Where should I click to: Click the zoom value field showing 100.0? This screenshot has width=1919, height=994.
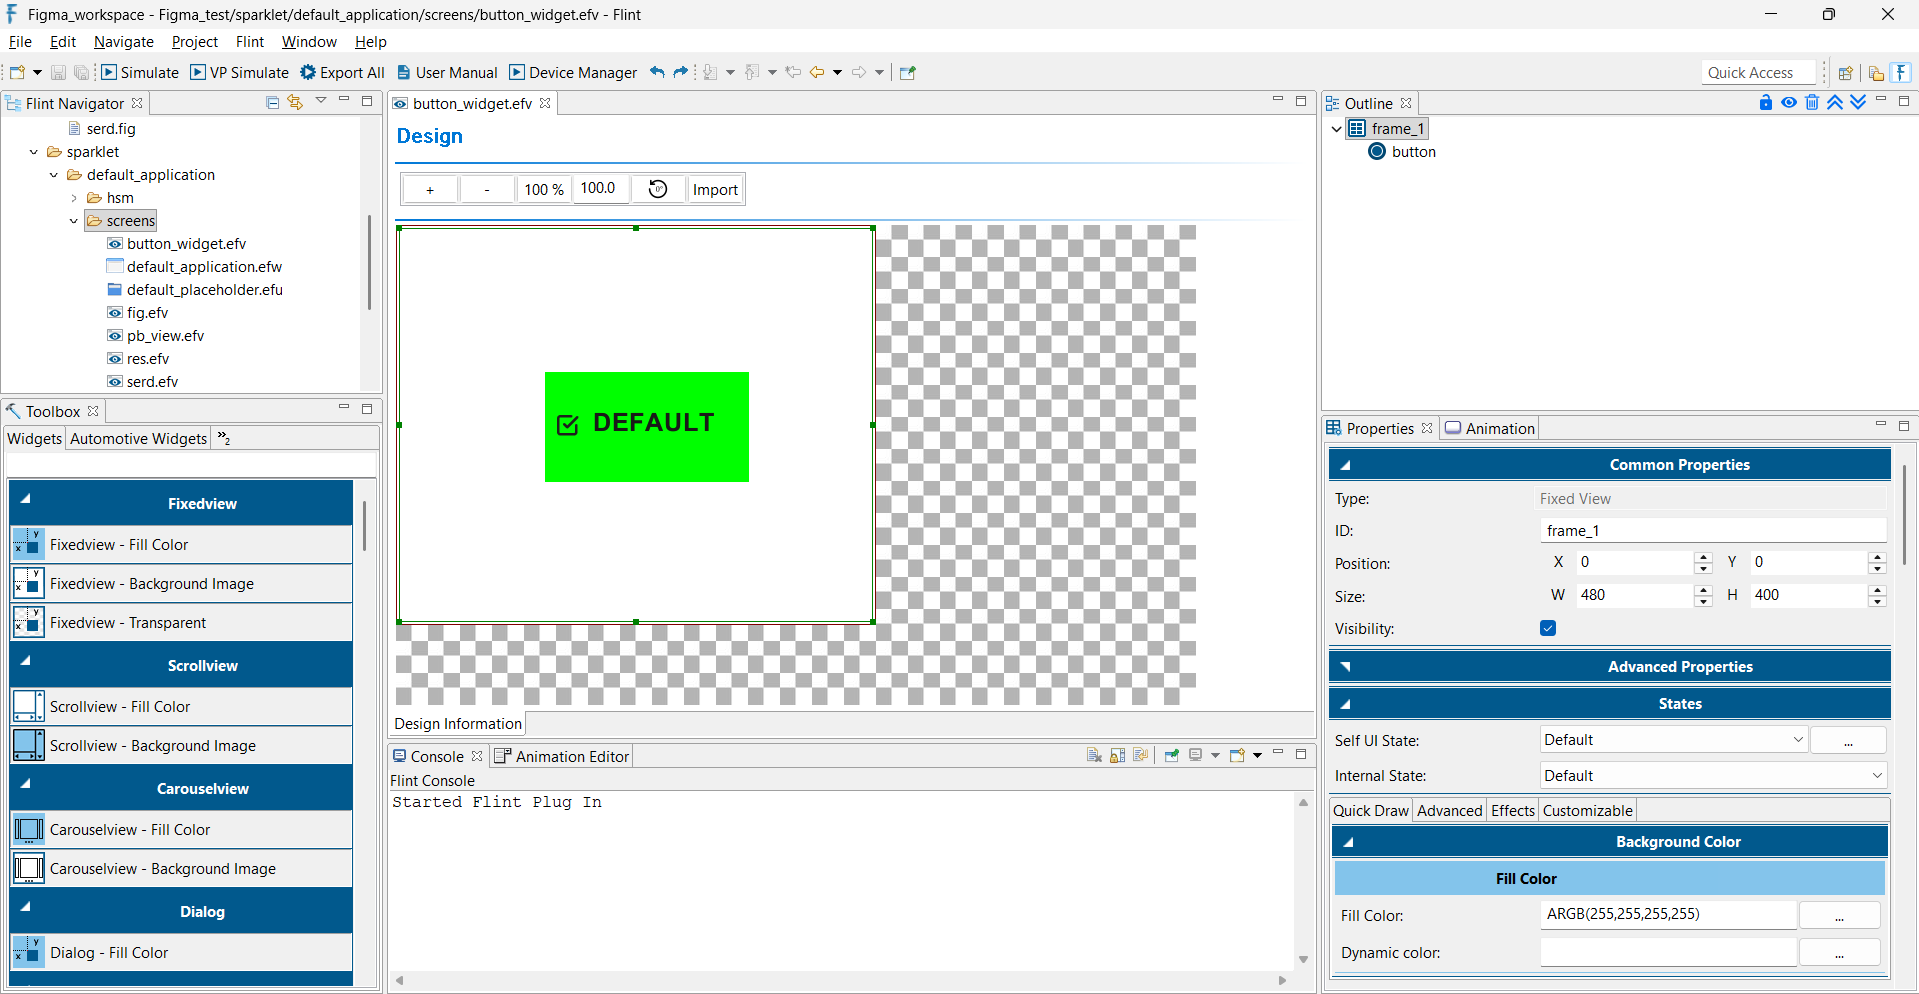(600, 188)
